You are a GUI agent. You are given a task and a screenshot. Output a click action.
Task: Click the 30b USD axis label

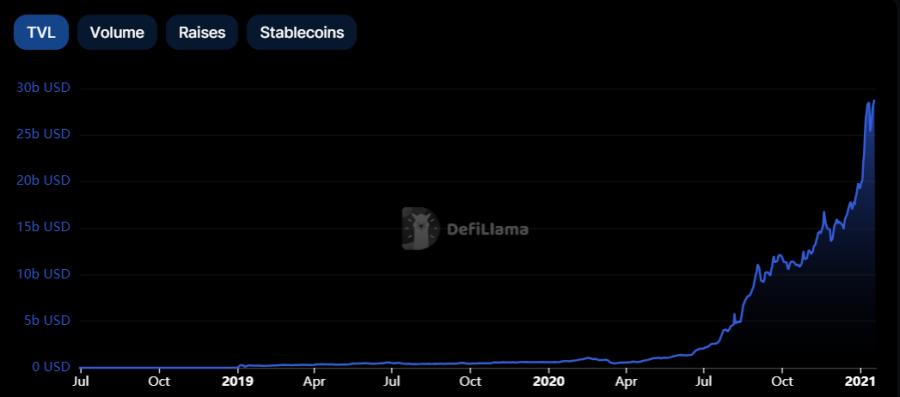[x=44, y=88]
